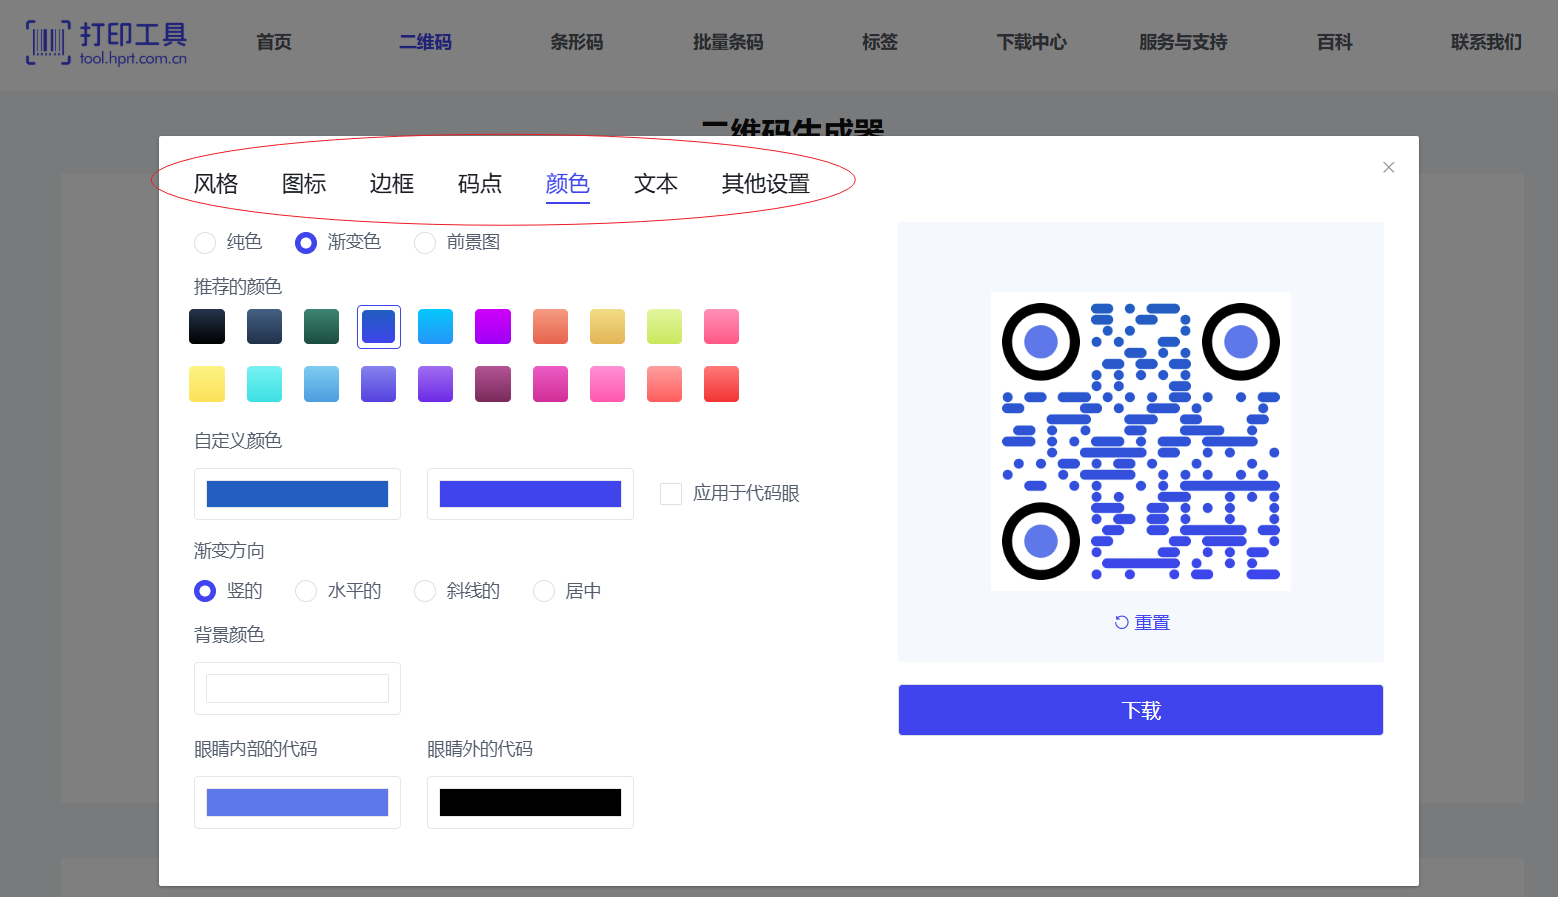Pick the yellow second-row swatch
The image size is (1558, 897).
pos(207,384)
